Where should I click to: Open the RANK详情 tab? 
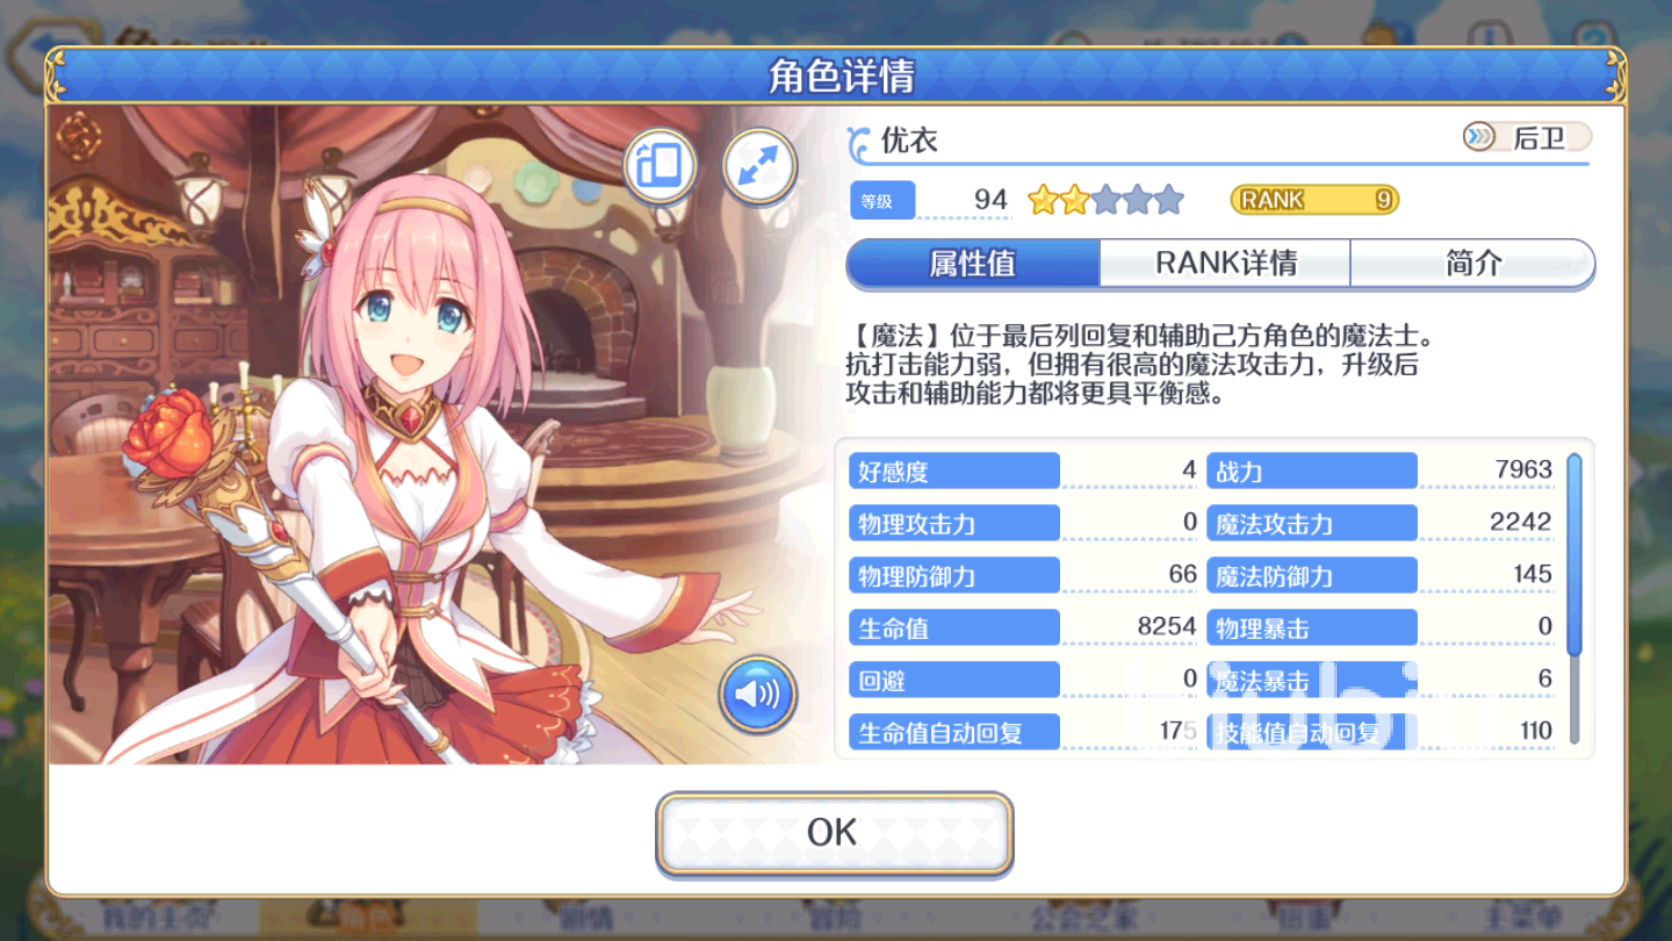(x=1225, y=264)
